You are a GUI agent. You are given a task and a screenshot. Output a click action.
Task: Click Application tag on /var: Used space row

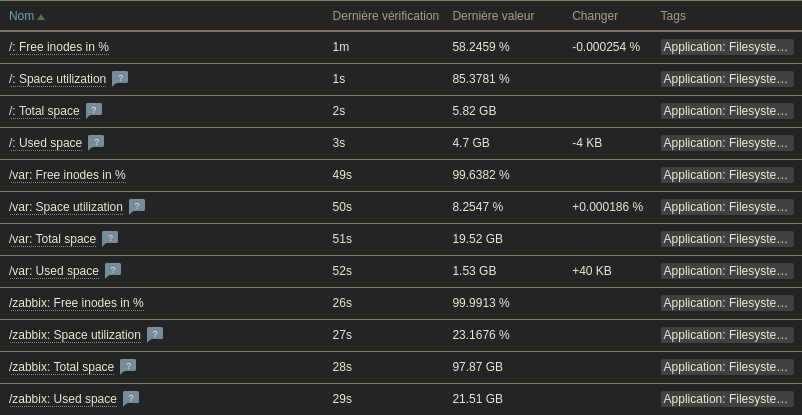727,271
